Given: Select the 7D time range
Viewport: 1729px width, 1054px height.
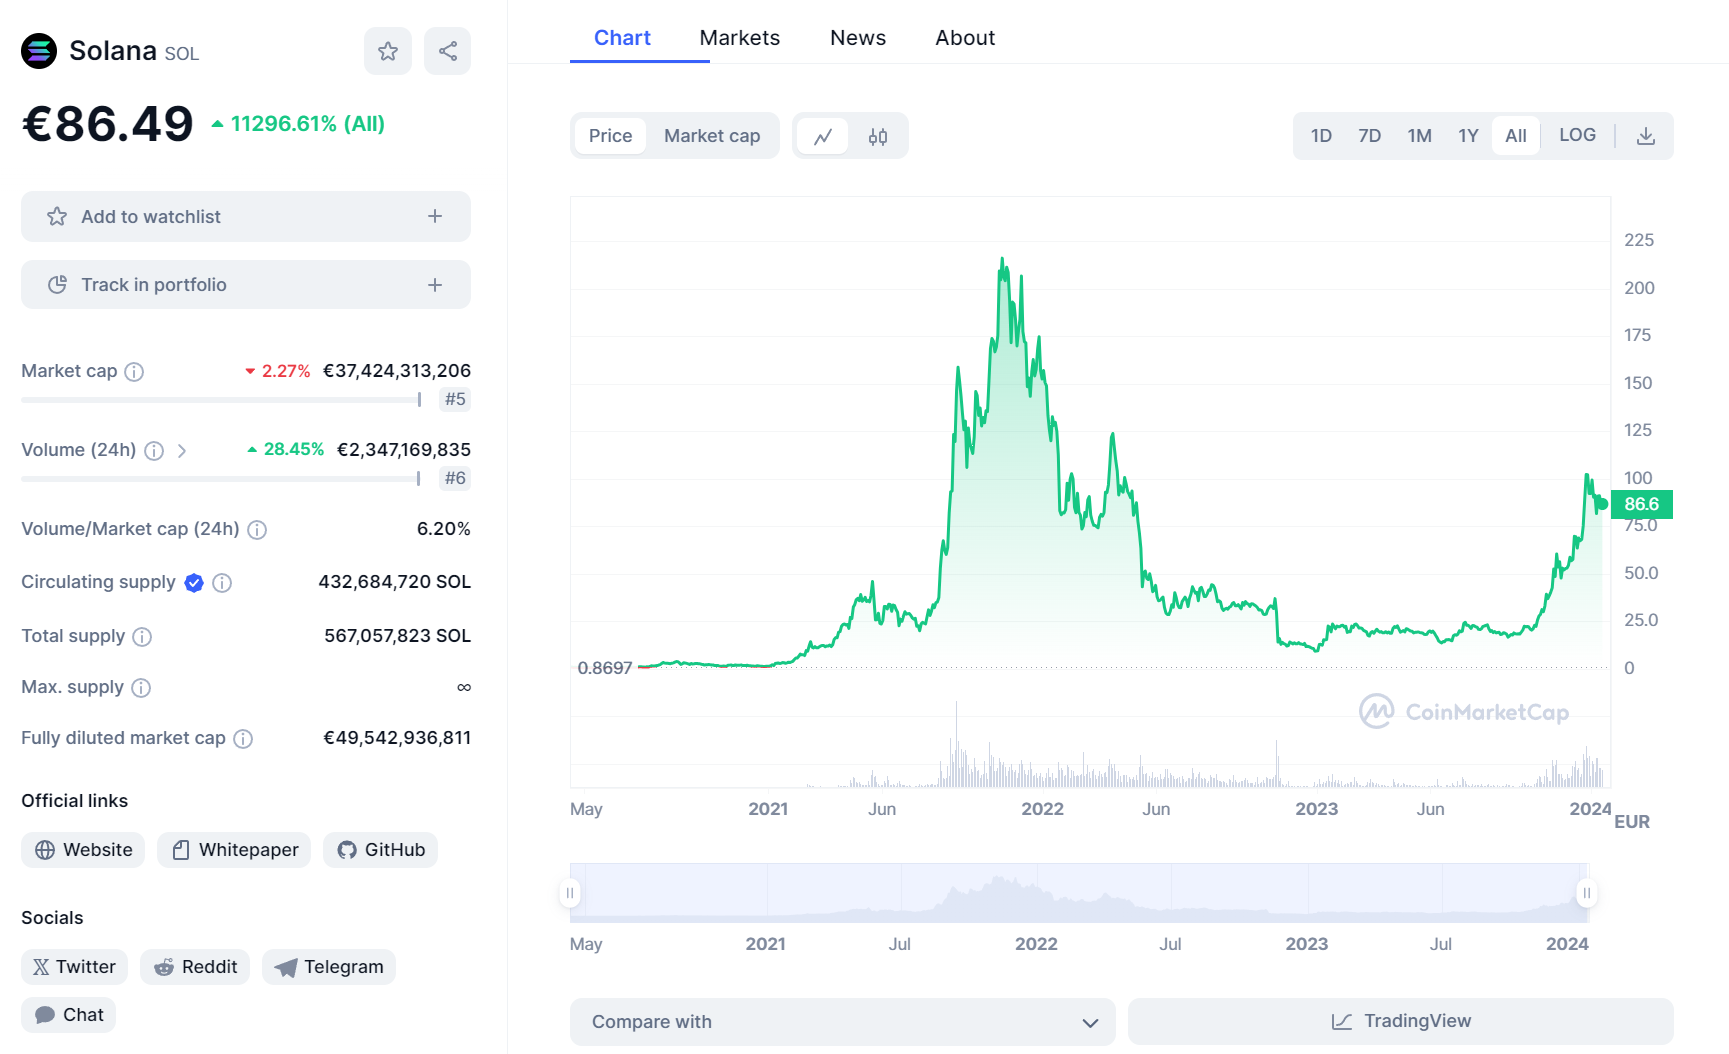Looking at the screenshot, I should click(x=1369, y=136).
